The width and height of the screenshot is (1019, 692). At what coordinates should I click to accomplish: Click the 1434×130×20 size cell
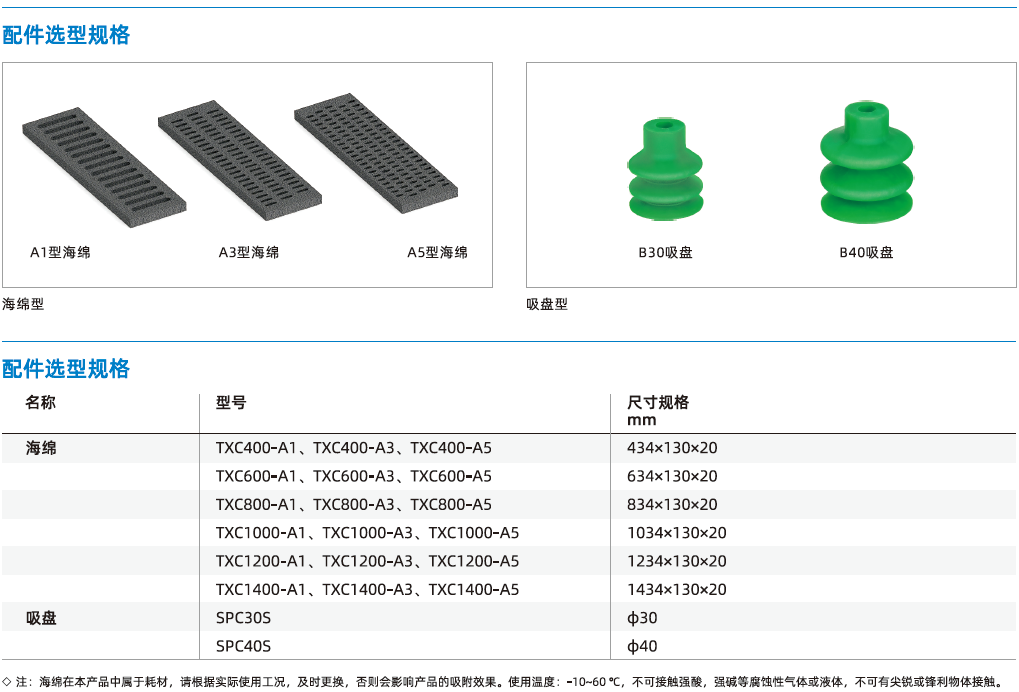tap(677, 589)
